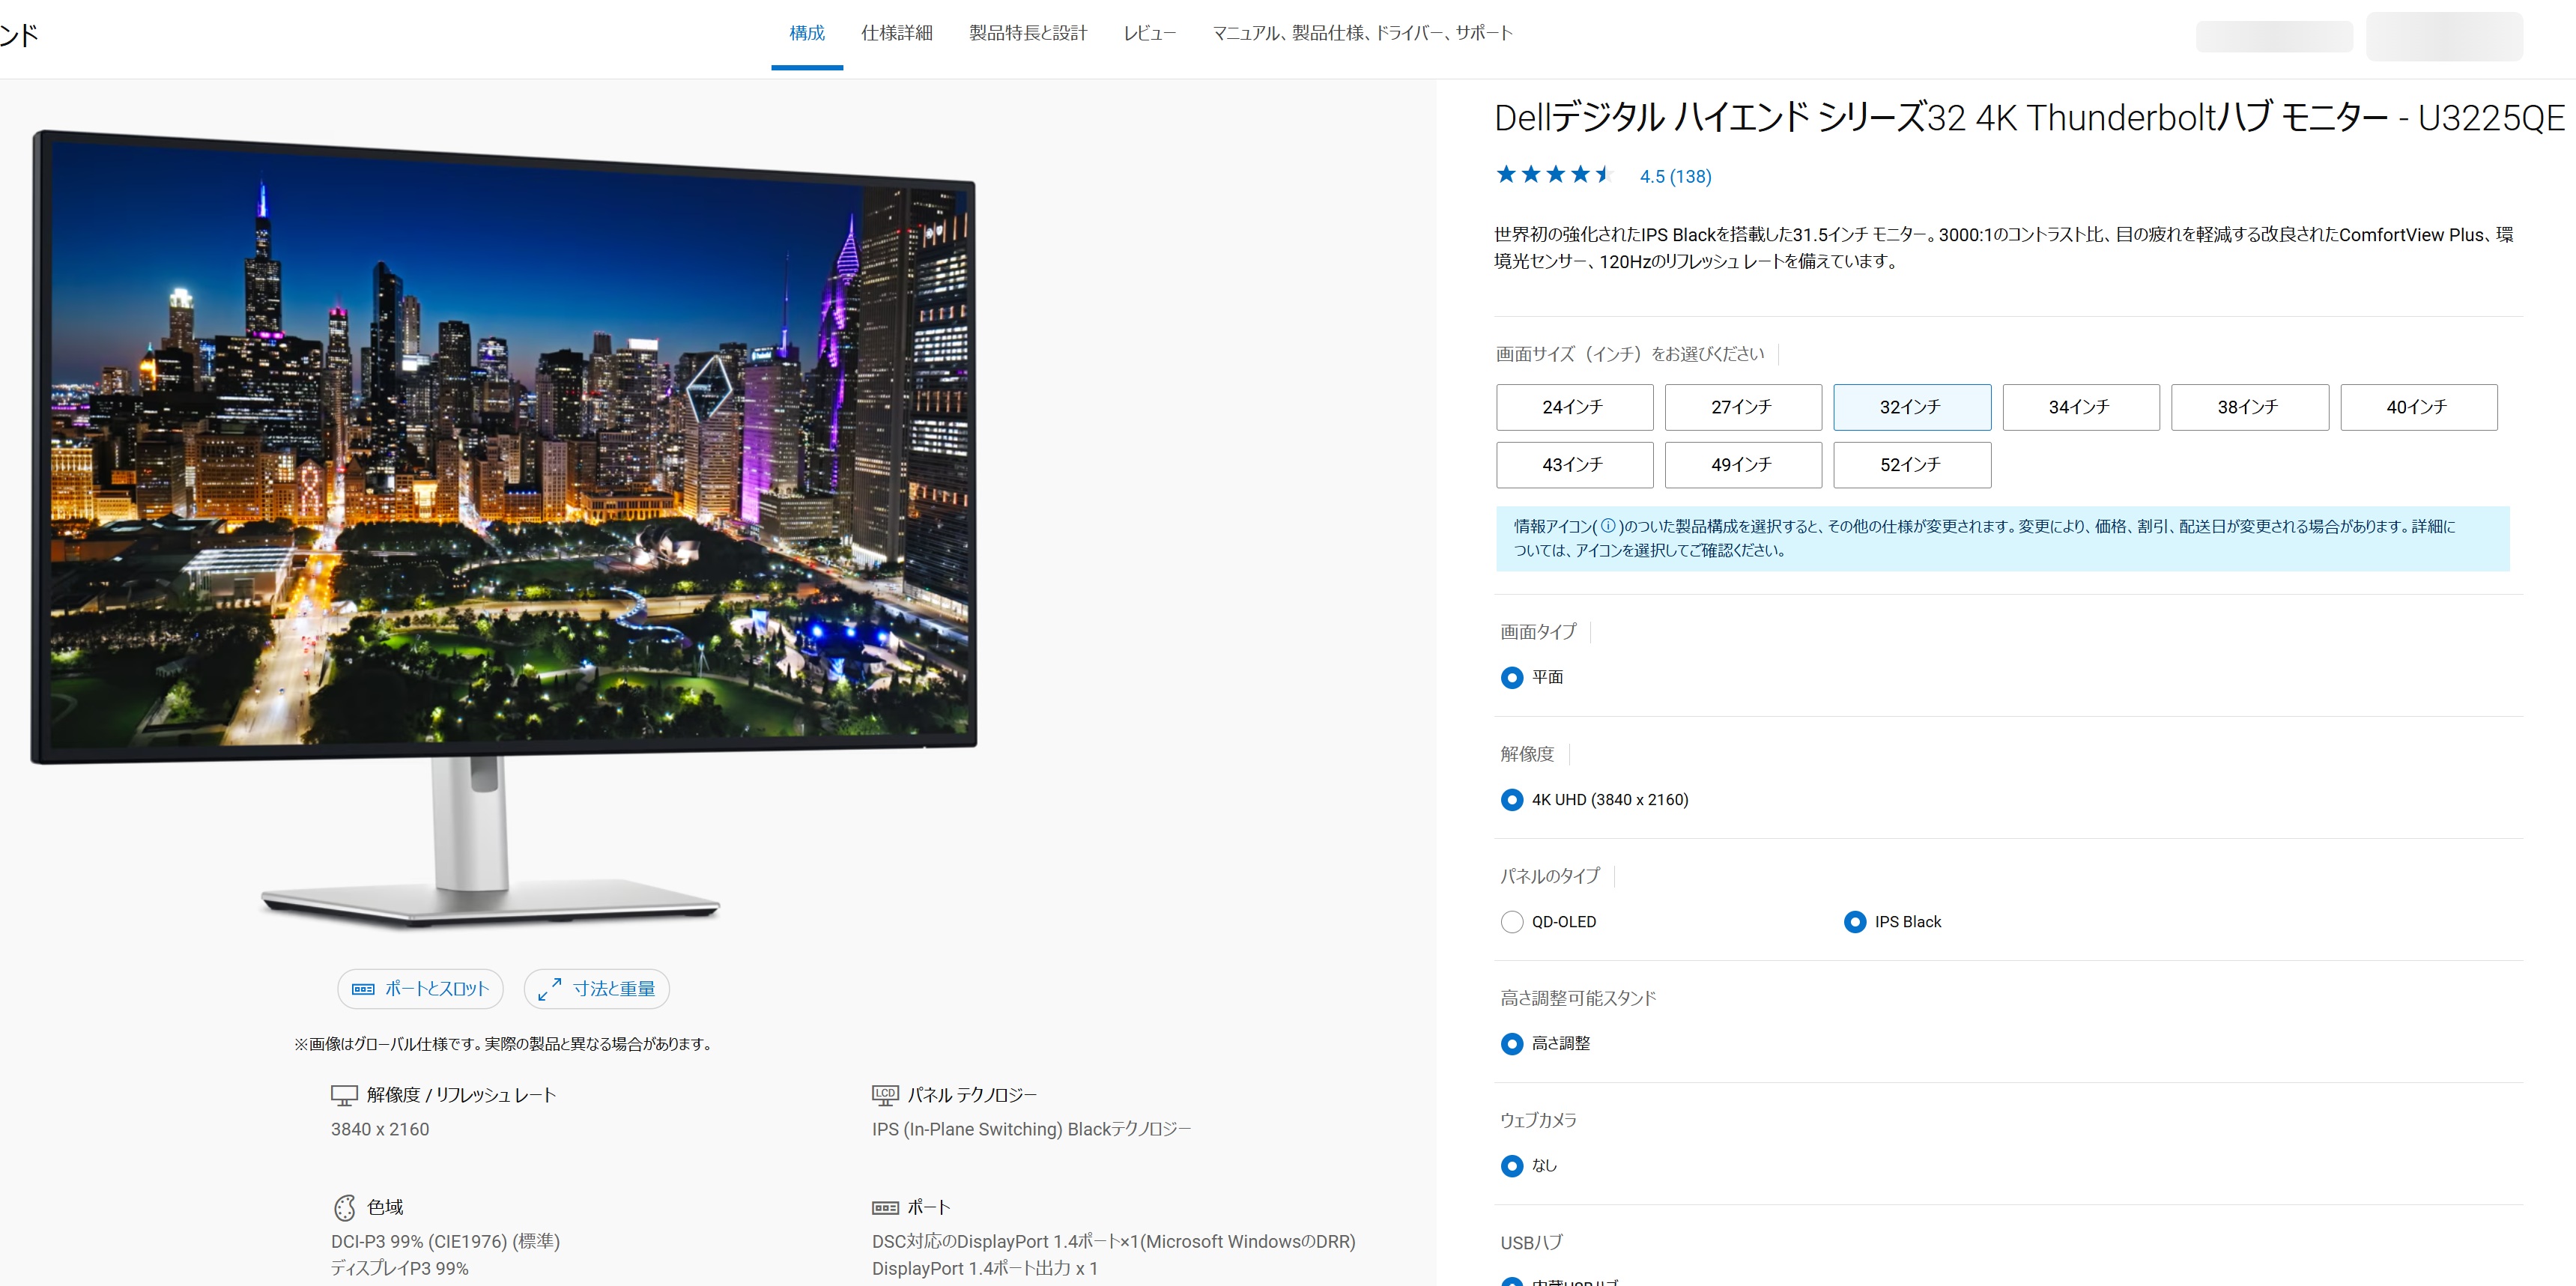Click the color gamut palette icon
Viewport: 2576px width, 1286px height.
(344, 1208)
